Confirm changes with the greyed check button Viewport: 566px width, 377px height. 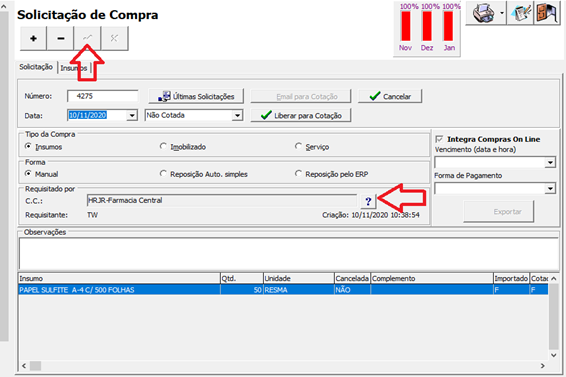(x=88, y=38)
